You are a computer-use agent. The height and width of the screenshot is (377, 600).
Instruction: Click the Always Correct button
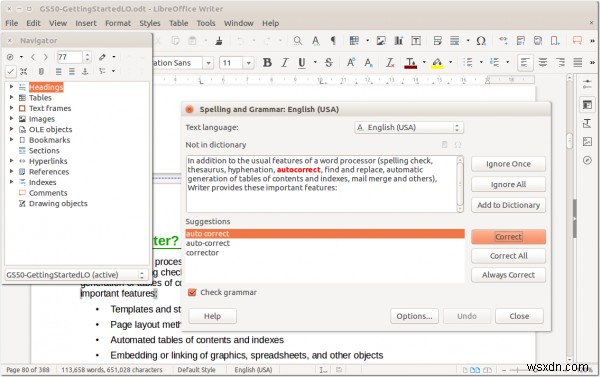(508, 275)
